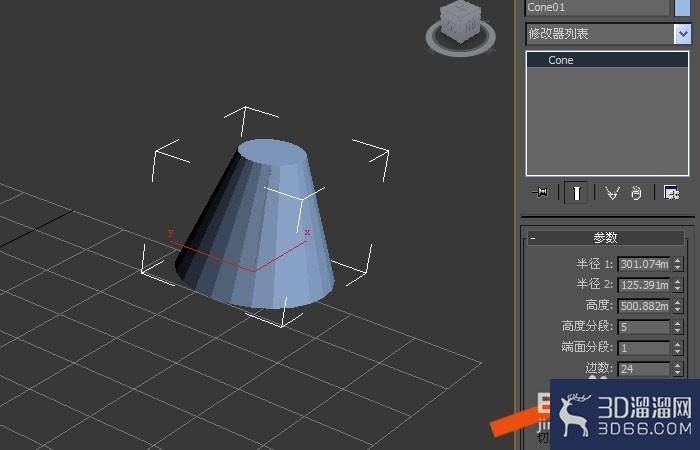The width and height of the screenshot is (700, 450).
Task: Click Make Unique icon
Action: (x=612, y=193)
